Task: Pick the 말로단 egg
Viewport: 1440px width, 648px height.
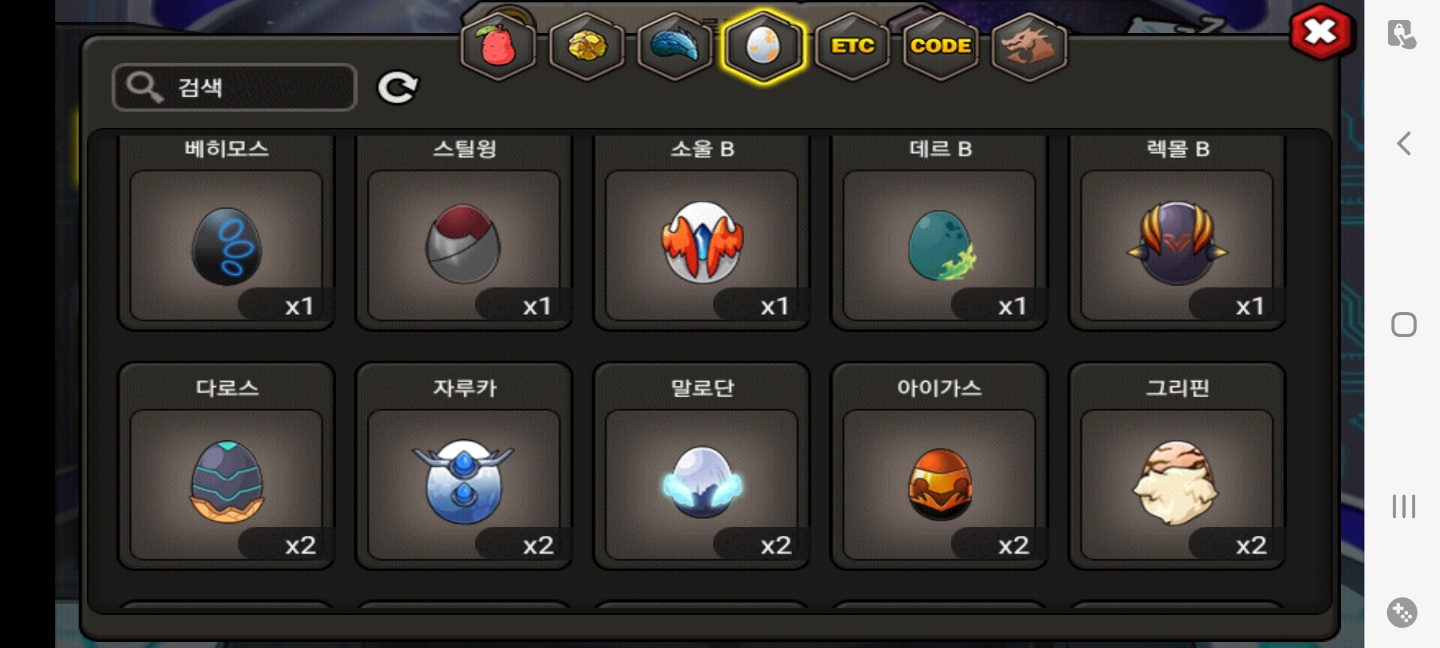Action: coord(702,466)
